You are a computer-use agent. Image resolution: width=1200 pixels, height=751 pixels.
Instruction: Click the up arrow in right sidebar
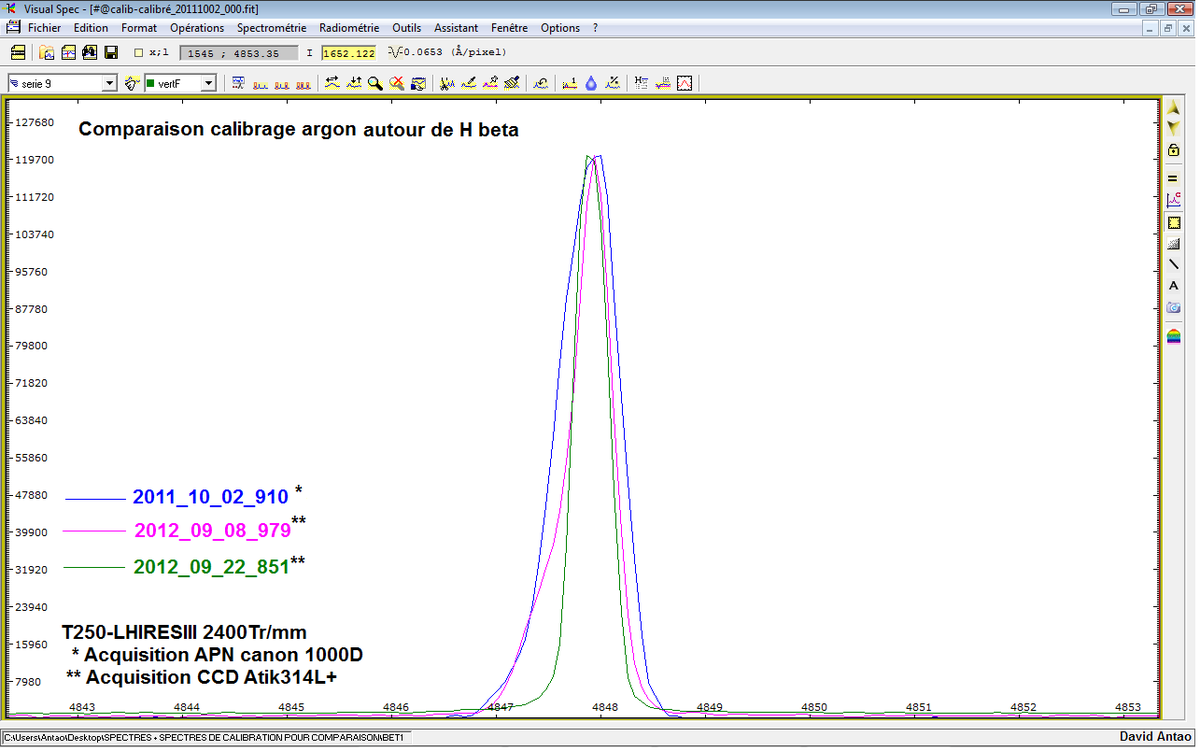pos(1174,107)
